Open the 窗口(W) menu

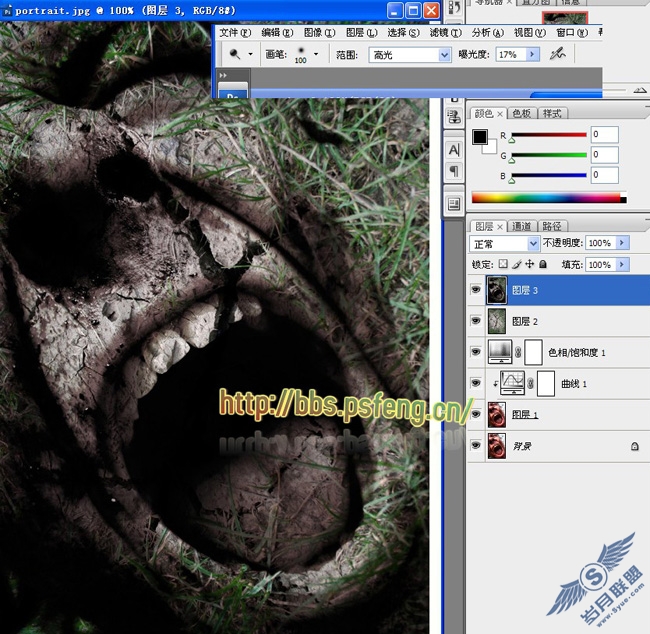click(572, 32)
